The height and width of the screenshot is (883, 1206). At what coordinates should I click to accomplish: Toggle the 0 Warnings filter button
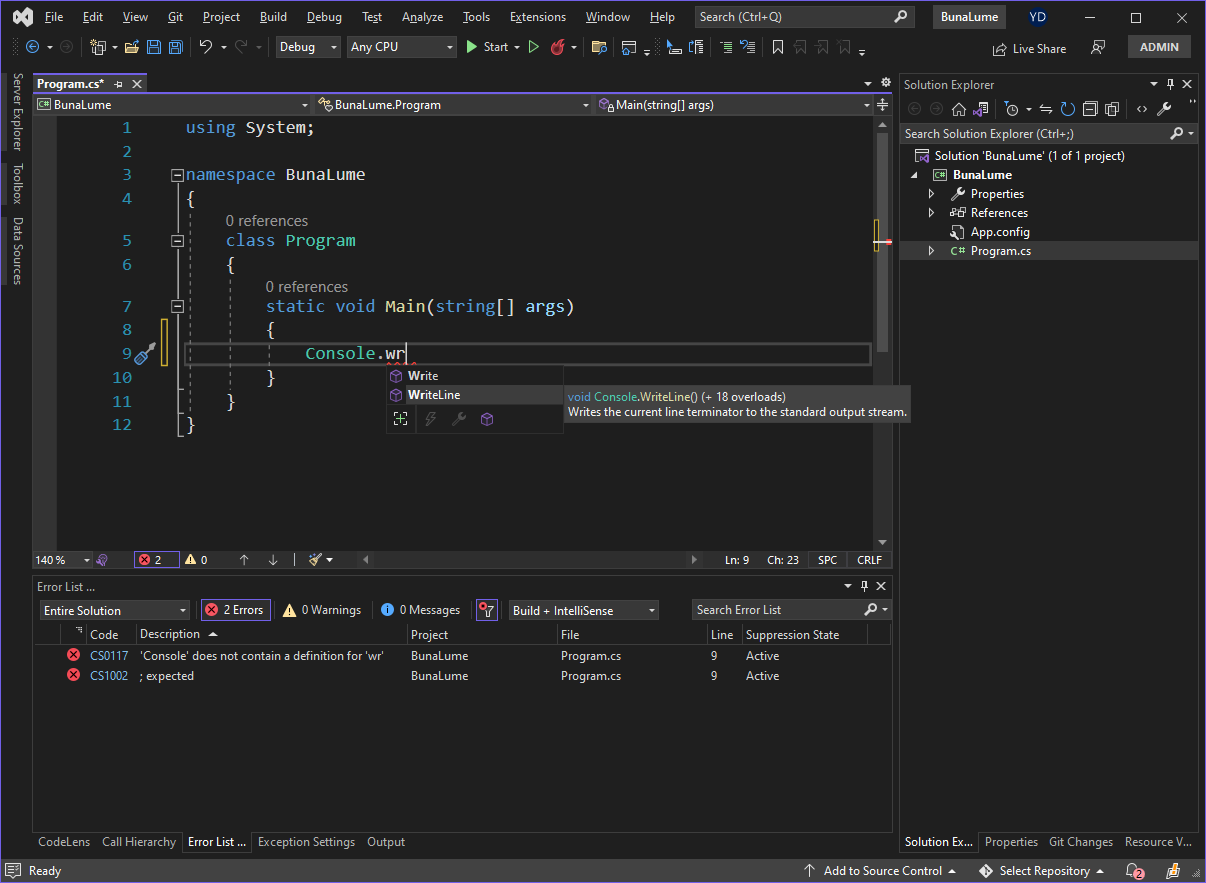coord(321,610)
